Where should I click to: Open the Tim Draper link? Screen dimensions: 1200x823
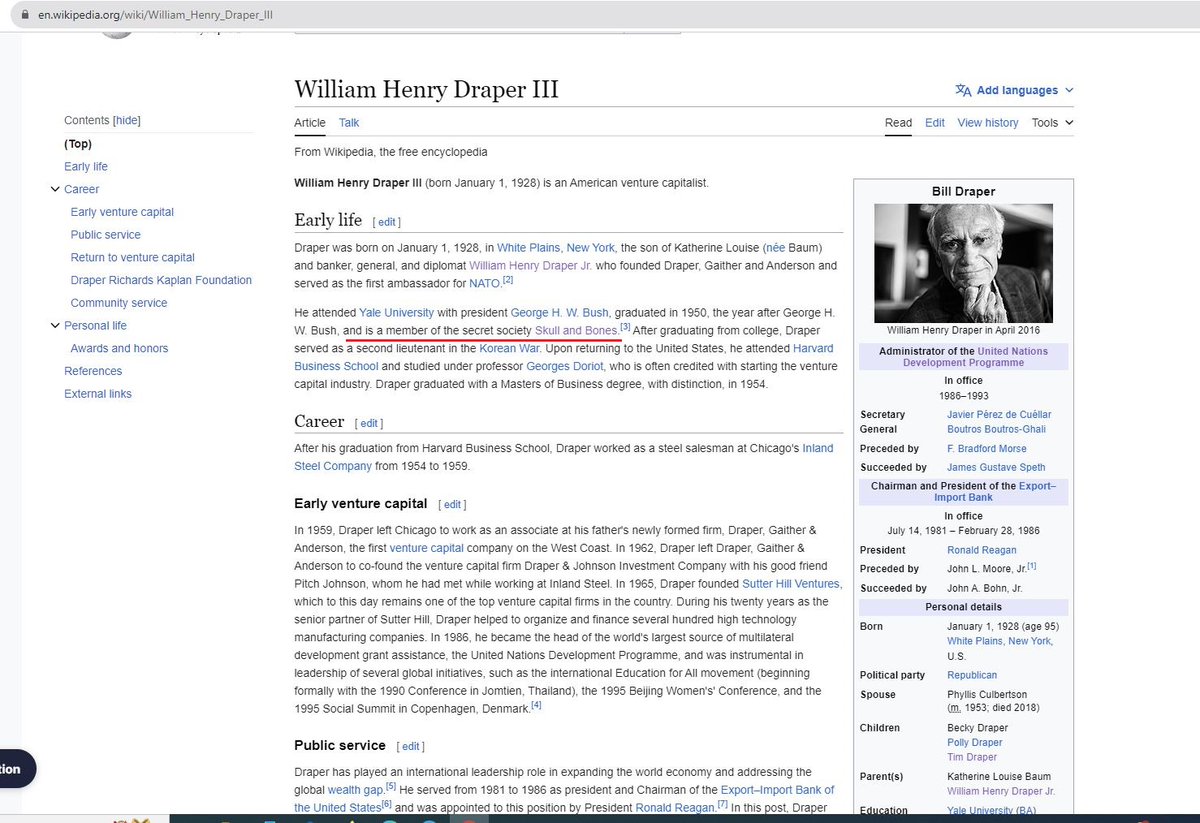pyautogui.click(x=972, y=758)
